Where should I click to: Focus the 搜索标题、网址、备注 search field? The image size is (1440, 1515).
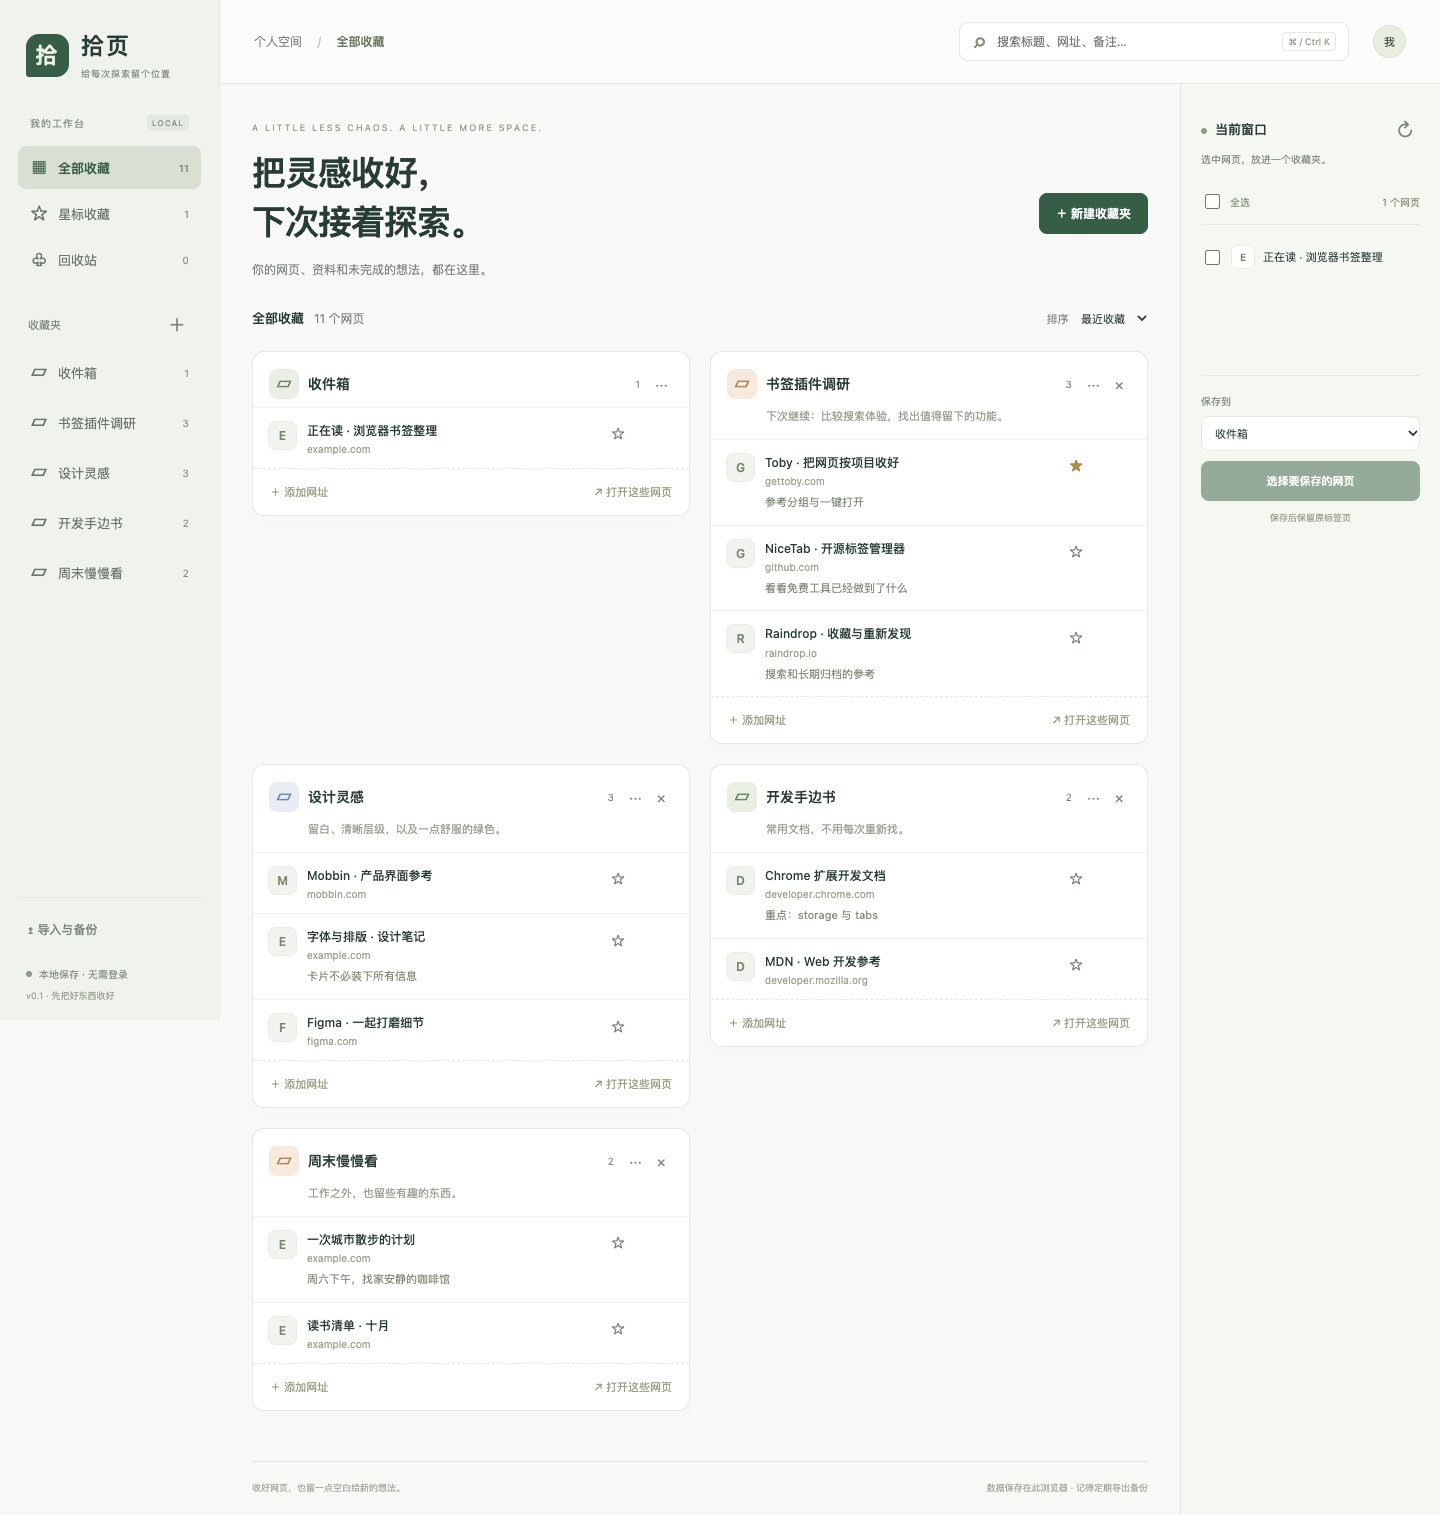pyautogui.click(x=1153, y=42)
